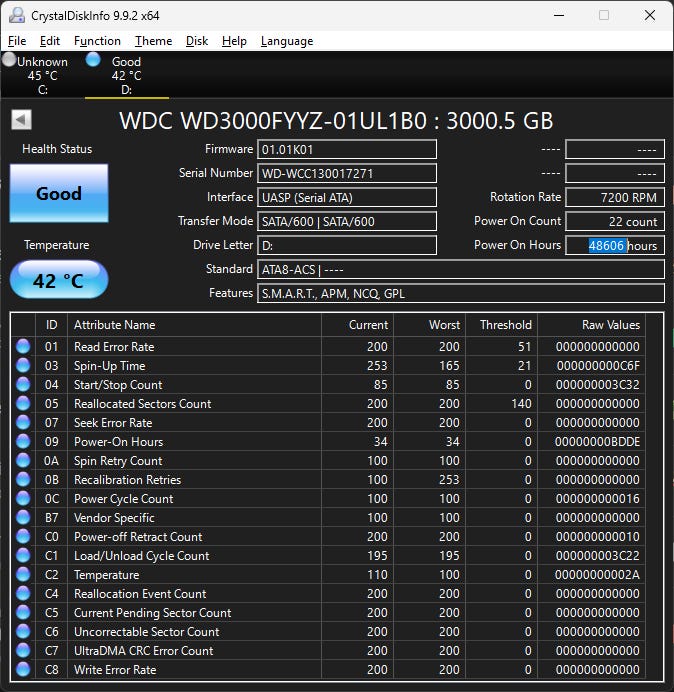The height and width of the screenshot is (692, 674).
Task: Click status orb for Current Pending Sector Count row
Action: (x=23, y=612)
